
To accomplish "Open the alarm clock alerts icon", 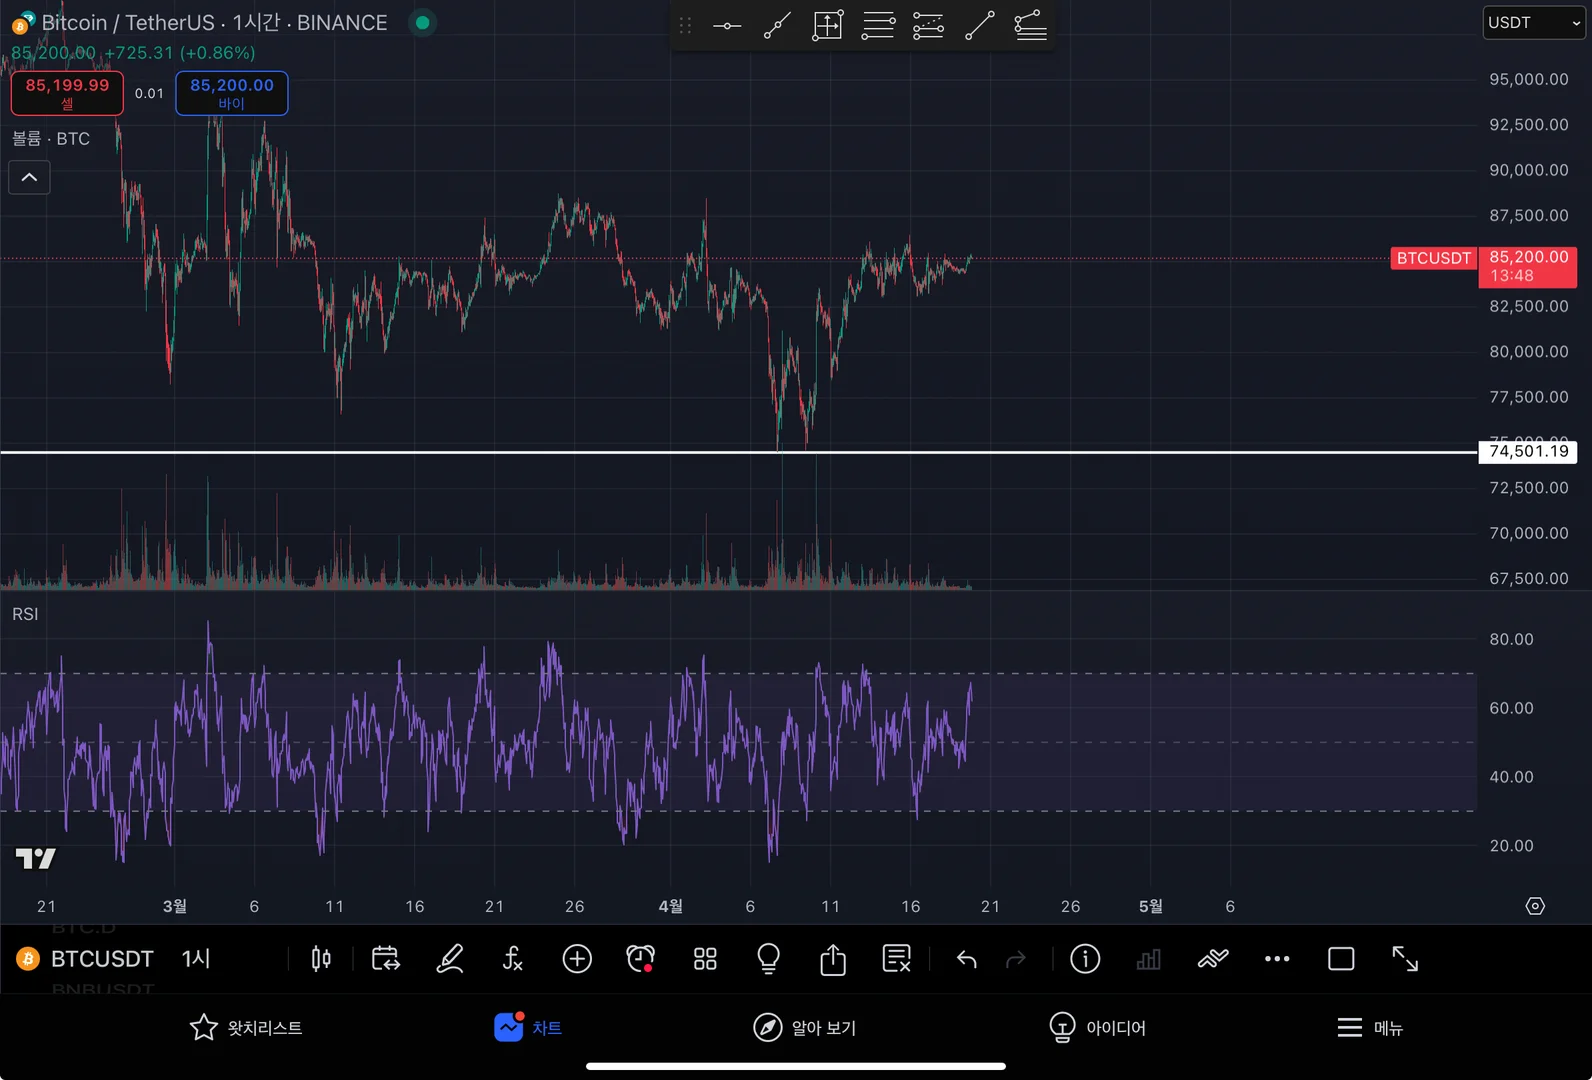I will click(641, 959).
